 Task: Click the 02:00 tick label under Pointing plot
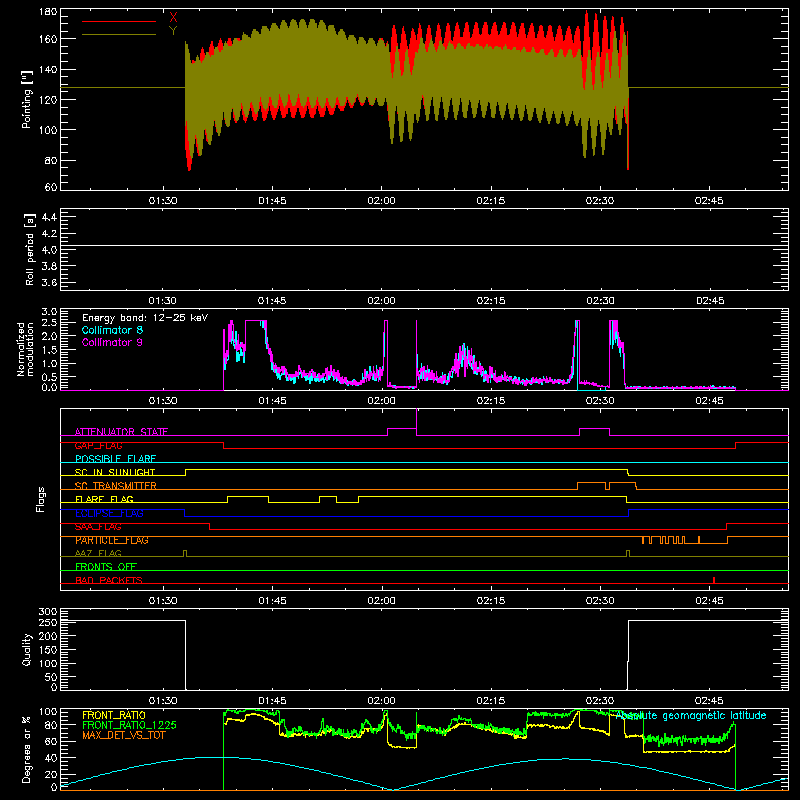(x=381, y=201)
